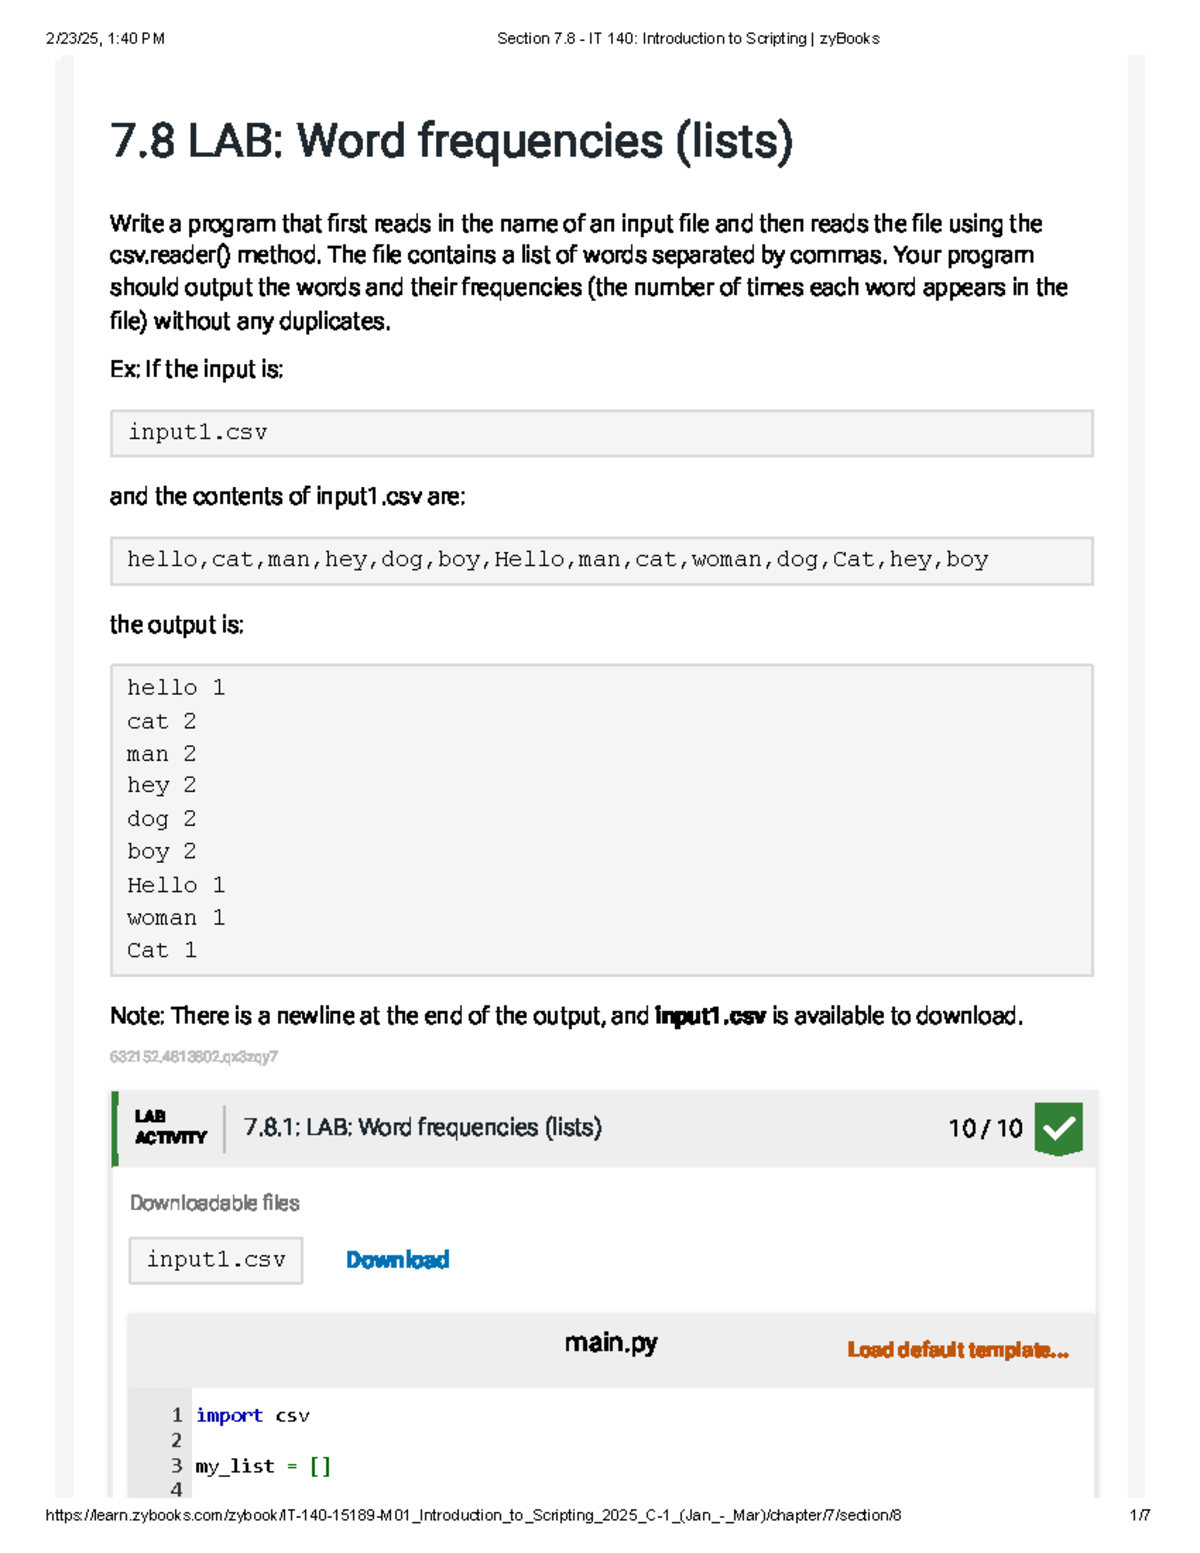Click the main.py file title
This screenshot has height=1553, width=1200.
point(610,1343)
